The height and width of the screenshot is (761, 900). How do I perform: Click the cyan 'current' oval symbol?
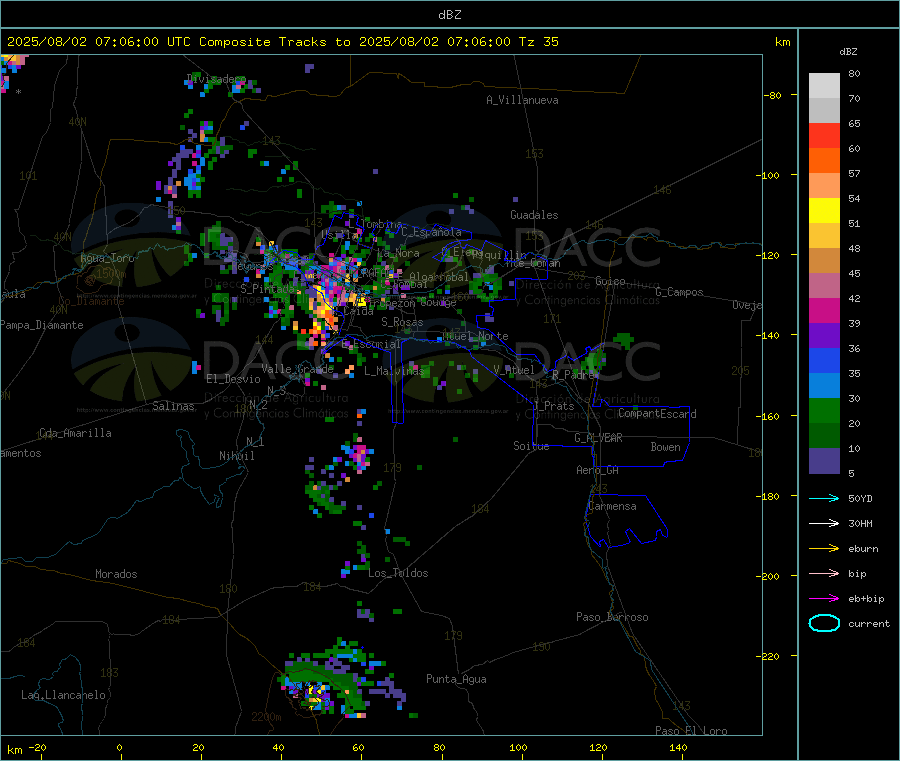(x=824, y=623)
